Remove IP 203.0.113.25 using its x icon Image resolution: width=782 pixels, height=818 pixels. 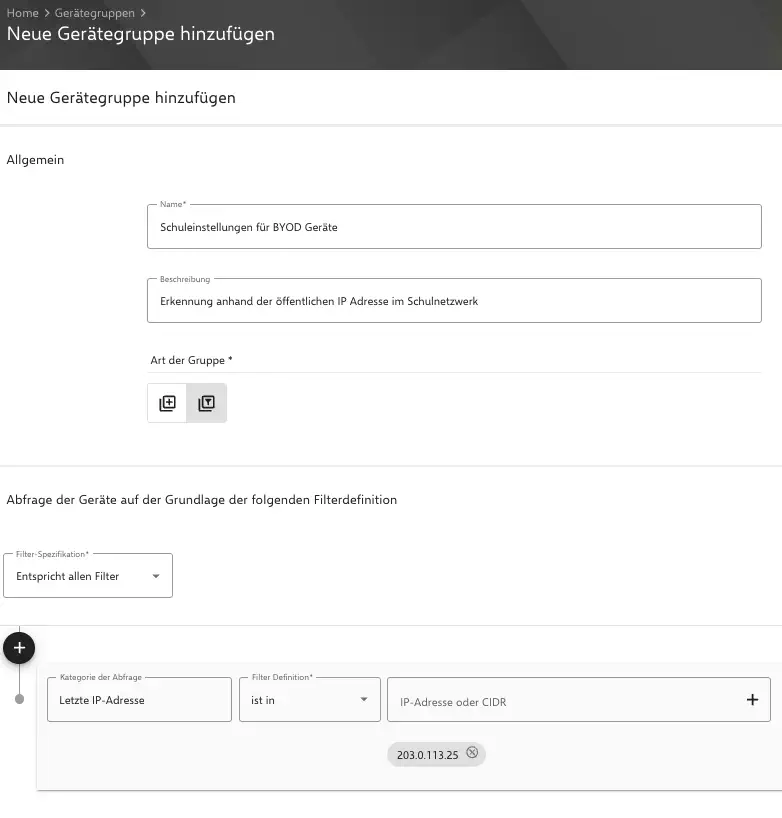pos(470,754)
